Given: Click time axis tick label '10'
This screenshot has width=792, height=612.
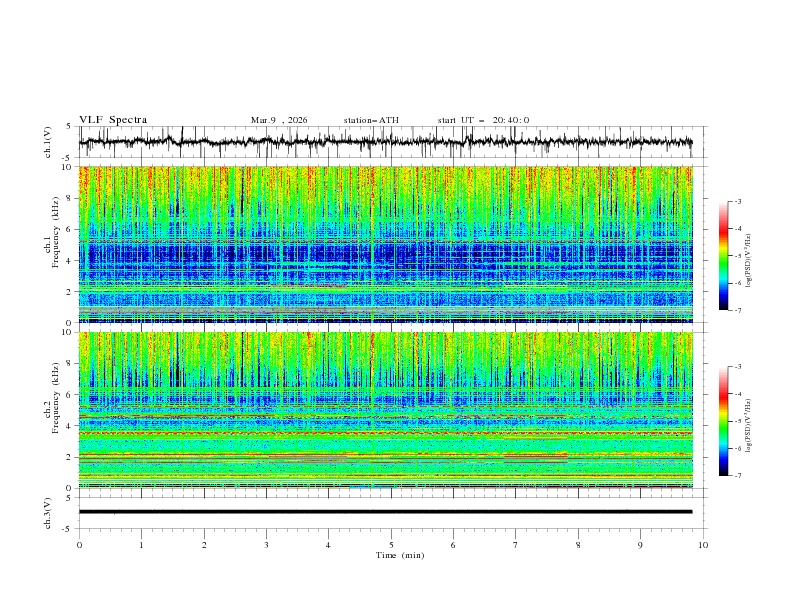Looking at the screenshot, I should click(703, 545).
